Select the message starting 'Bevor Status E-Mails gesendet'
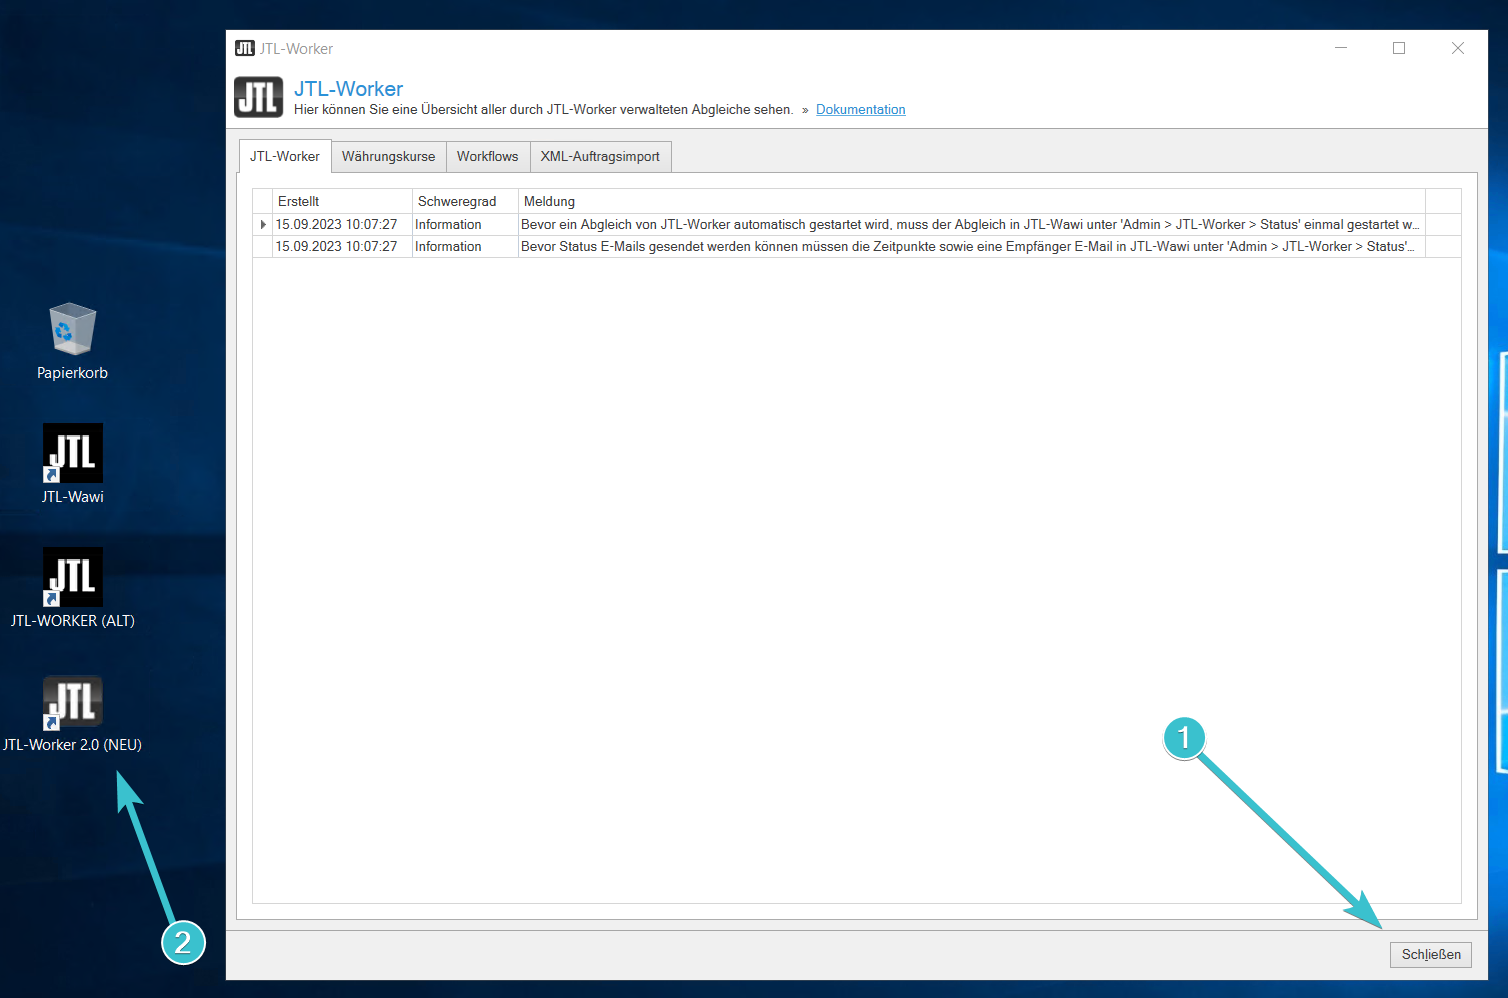The image size is (1508, 998). tap(971, 247)
